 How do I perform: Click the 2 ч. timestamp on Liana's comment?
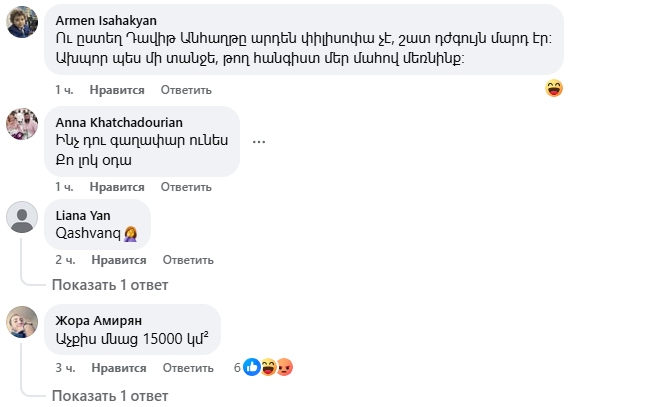65,260
